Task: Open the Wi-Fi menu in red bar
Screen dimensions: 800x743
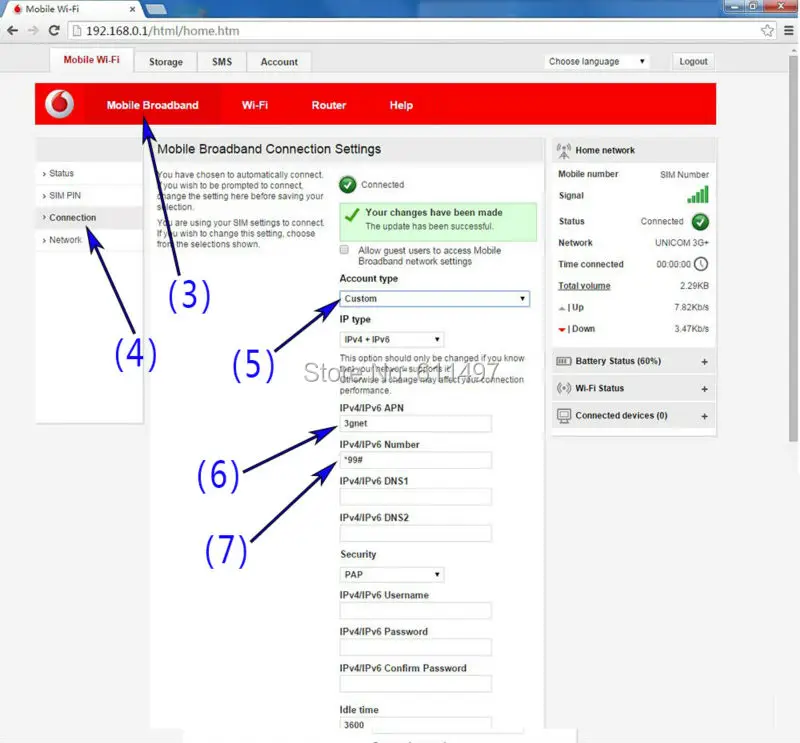Action: tap(255, 105)
